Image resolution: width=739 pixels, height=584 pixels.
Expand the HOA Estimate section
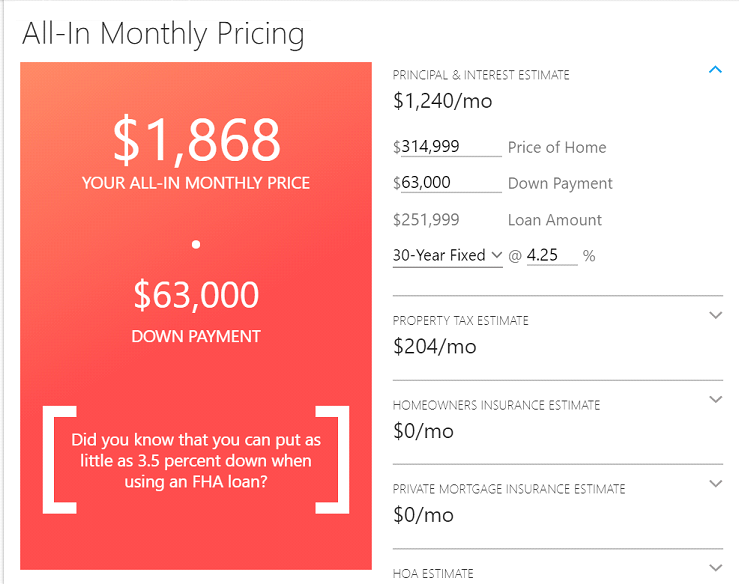coord(715,568)
